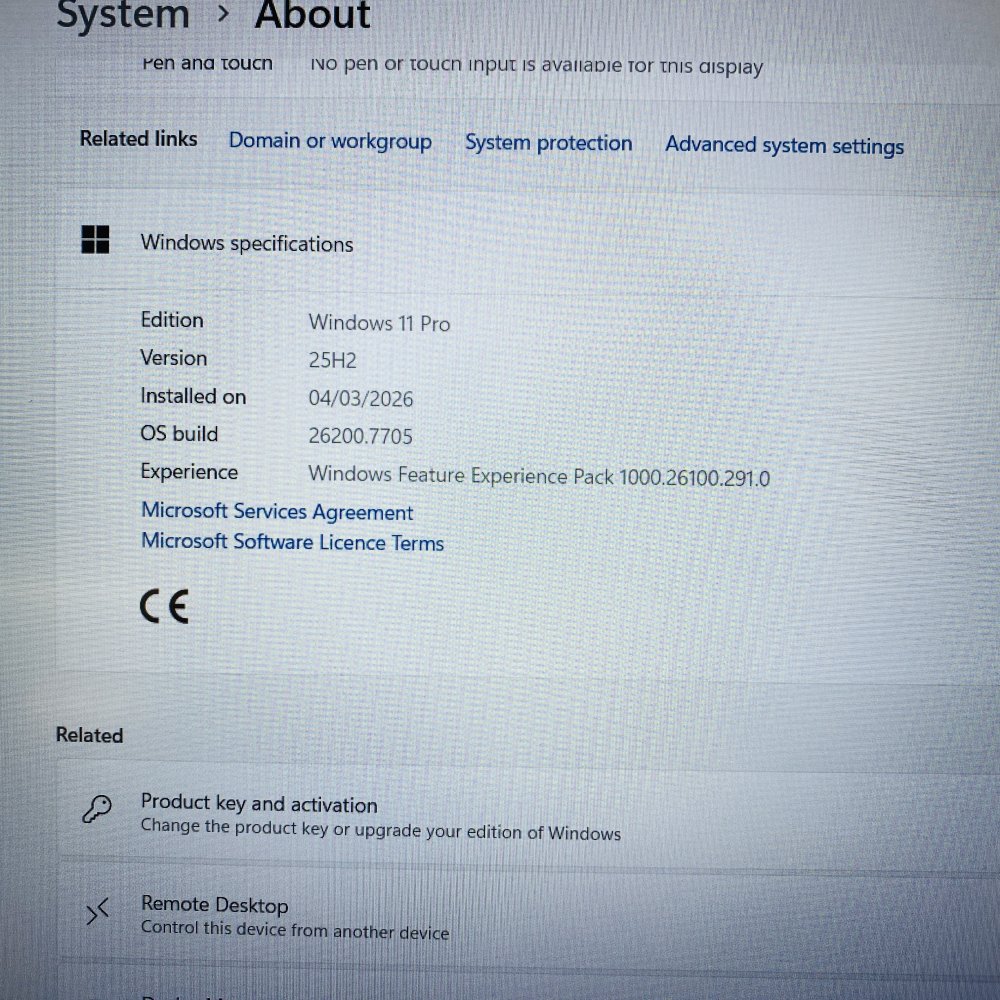The width and height of the screenshot is (1000, 1000).
Task: Click the OS build number 26200.7705
Action: coord(360,436)
